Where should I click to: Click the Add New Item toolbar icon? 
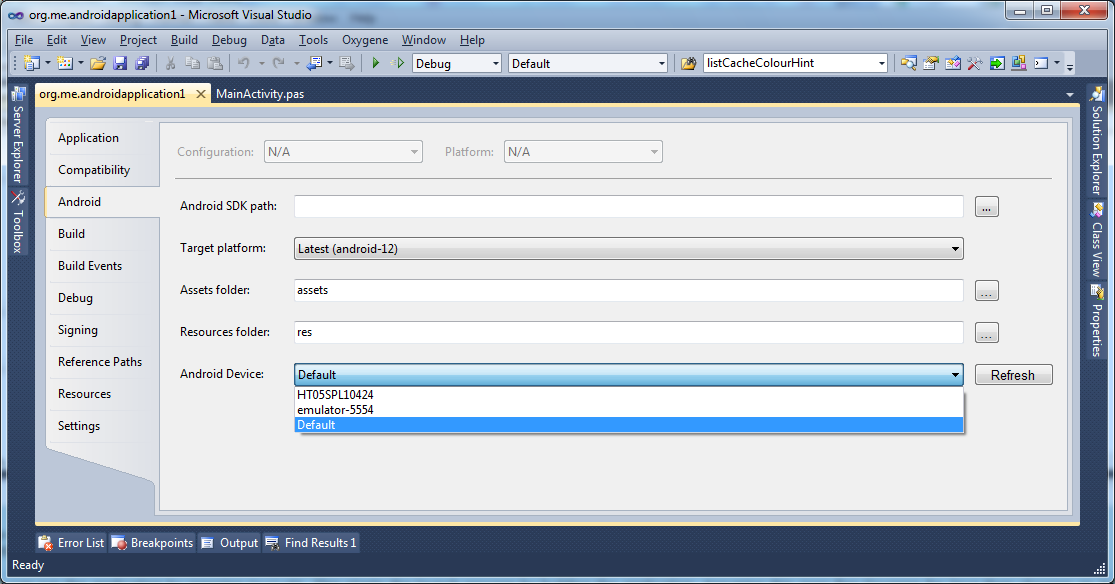point(65,63)
